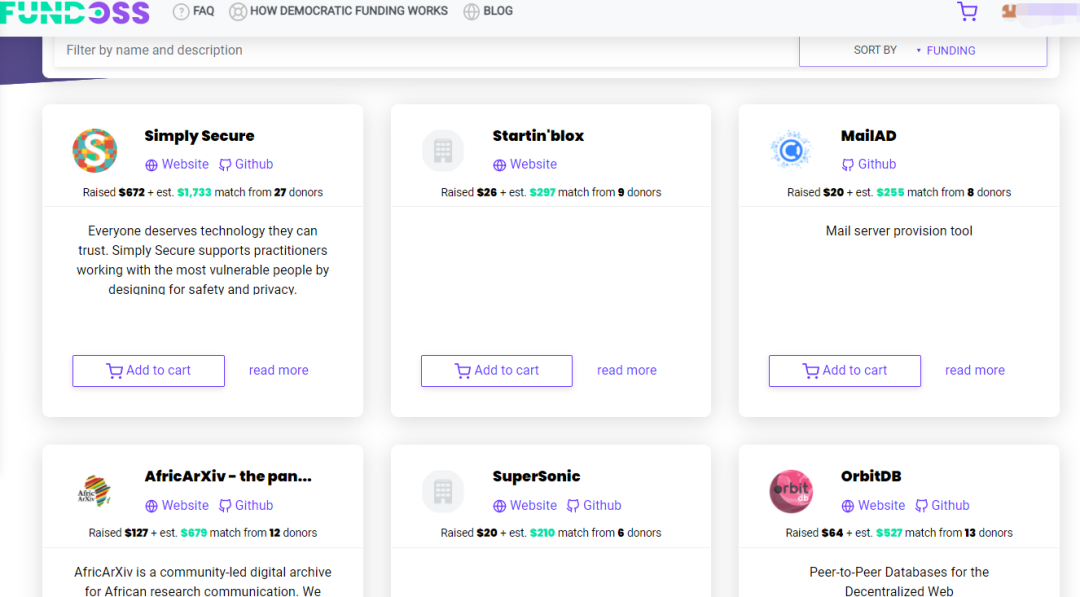1080x597 pixels.
Task: Open the Startin'blox project title
Action: (x=538, y=136)
